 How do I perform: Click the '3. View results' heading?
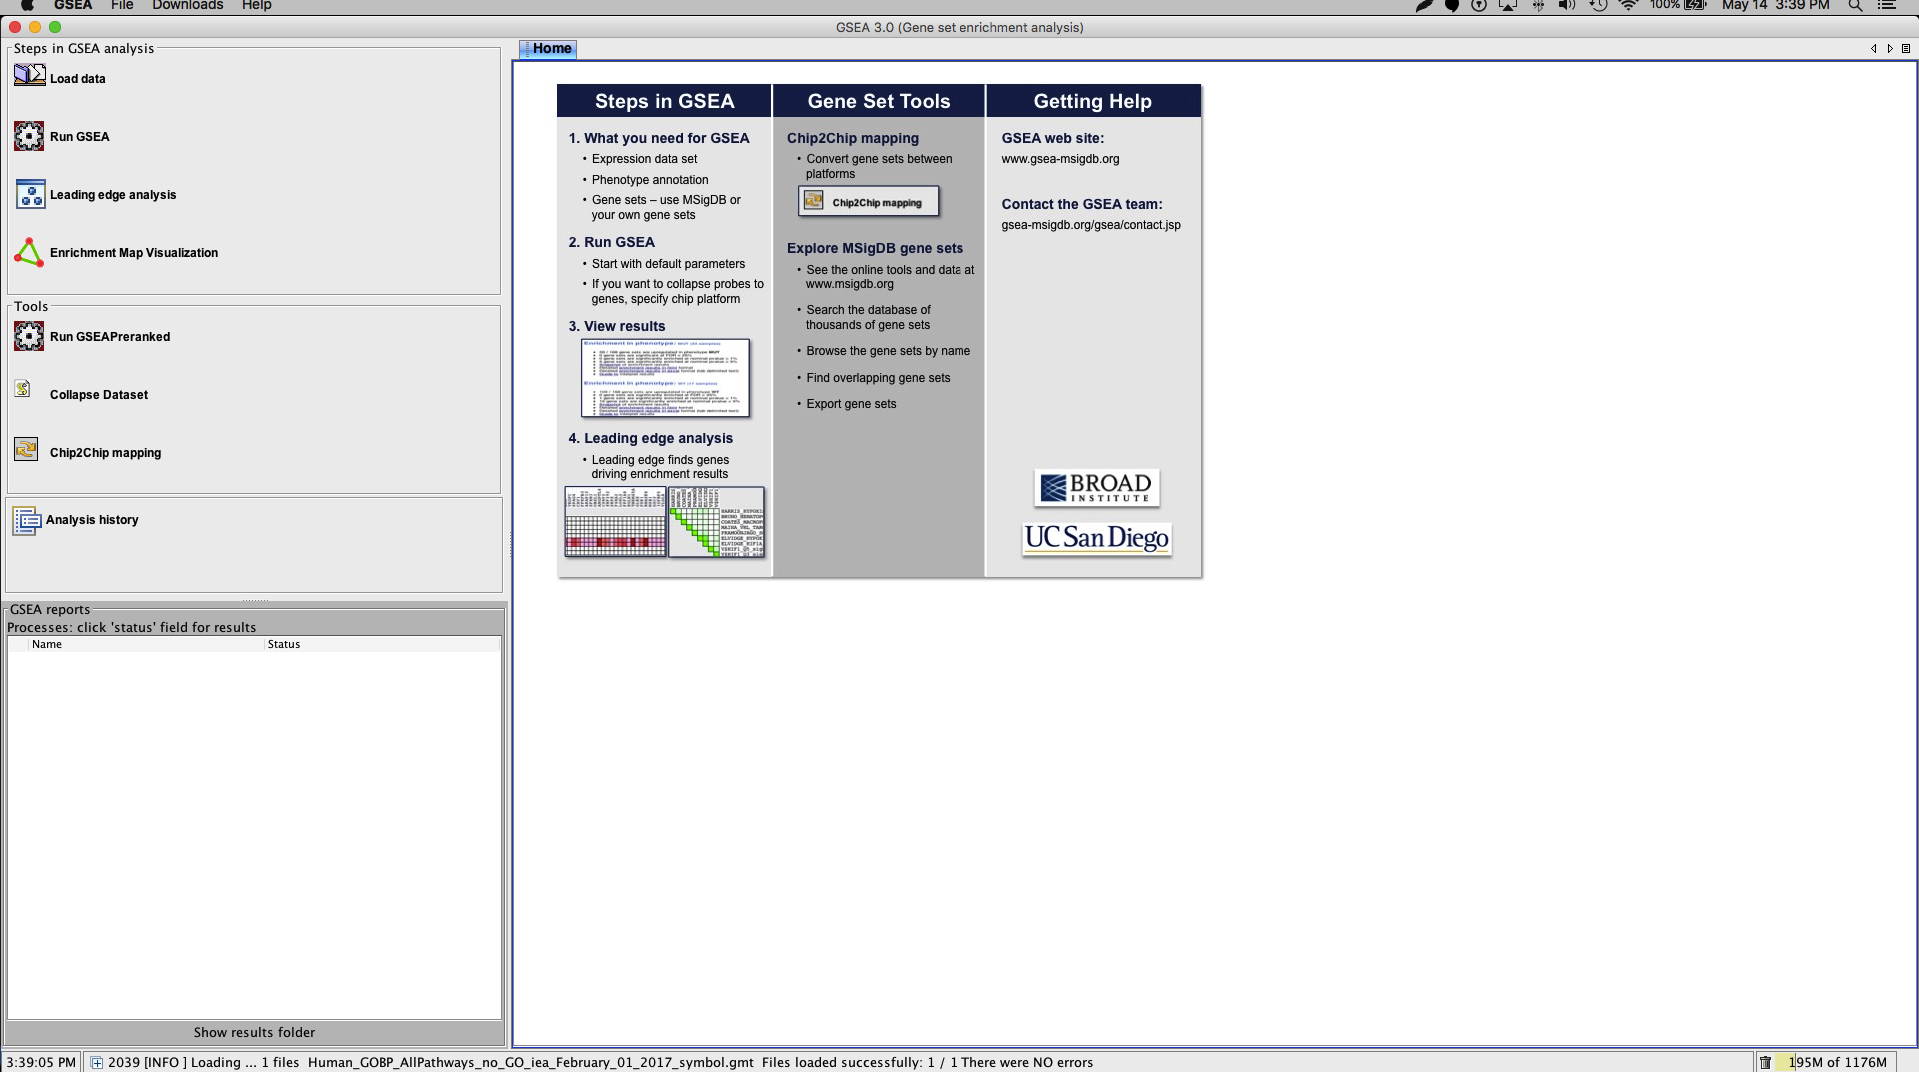coord(617,326)
